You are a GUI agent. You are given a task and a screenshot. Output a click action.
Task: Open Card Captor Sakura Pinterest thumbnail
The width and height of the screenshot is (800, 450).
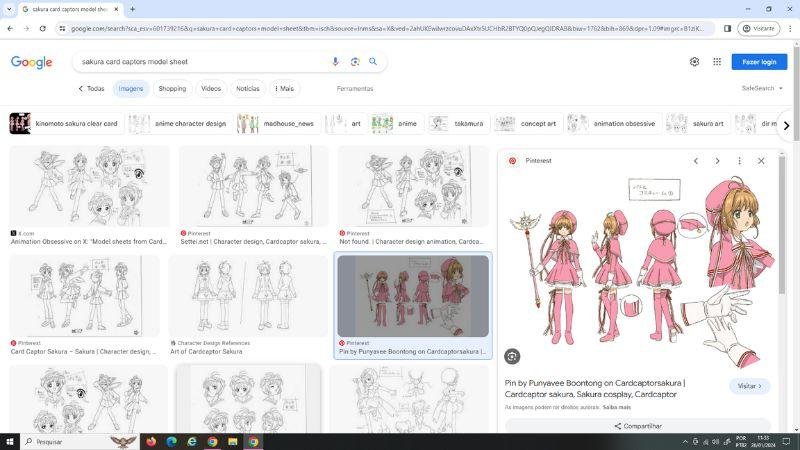tap(85, 296)
